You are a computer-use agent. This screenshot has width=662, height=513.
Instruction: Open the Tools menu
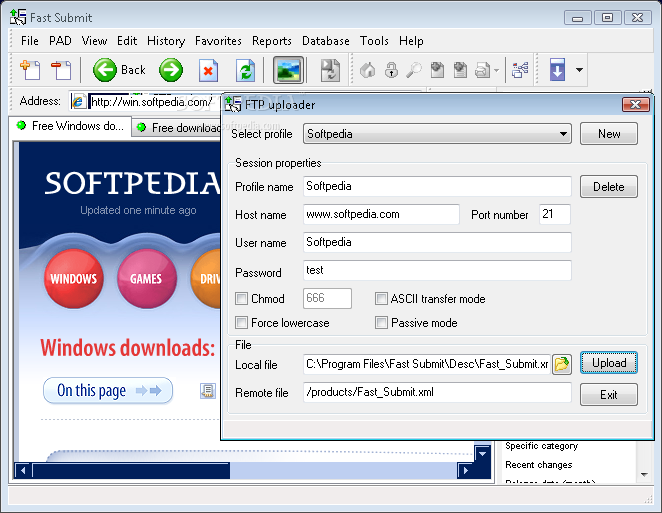374,41
